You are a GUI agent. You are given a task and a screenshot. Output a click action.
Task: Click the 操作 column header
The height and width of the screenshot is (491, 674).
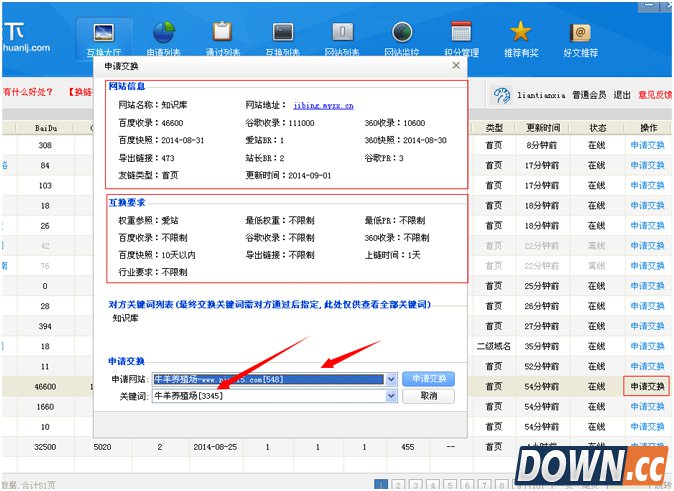pos(649,128)
